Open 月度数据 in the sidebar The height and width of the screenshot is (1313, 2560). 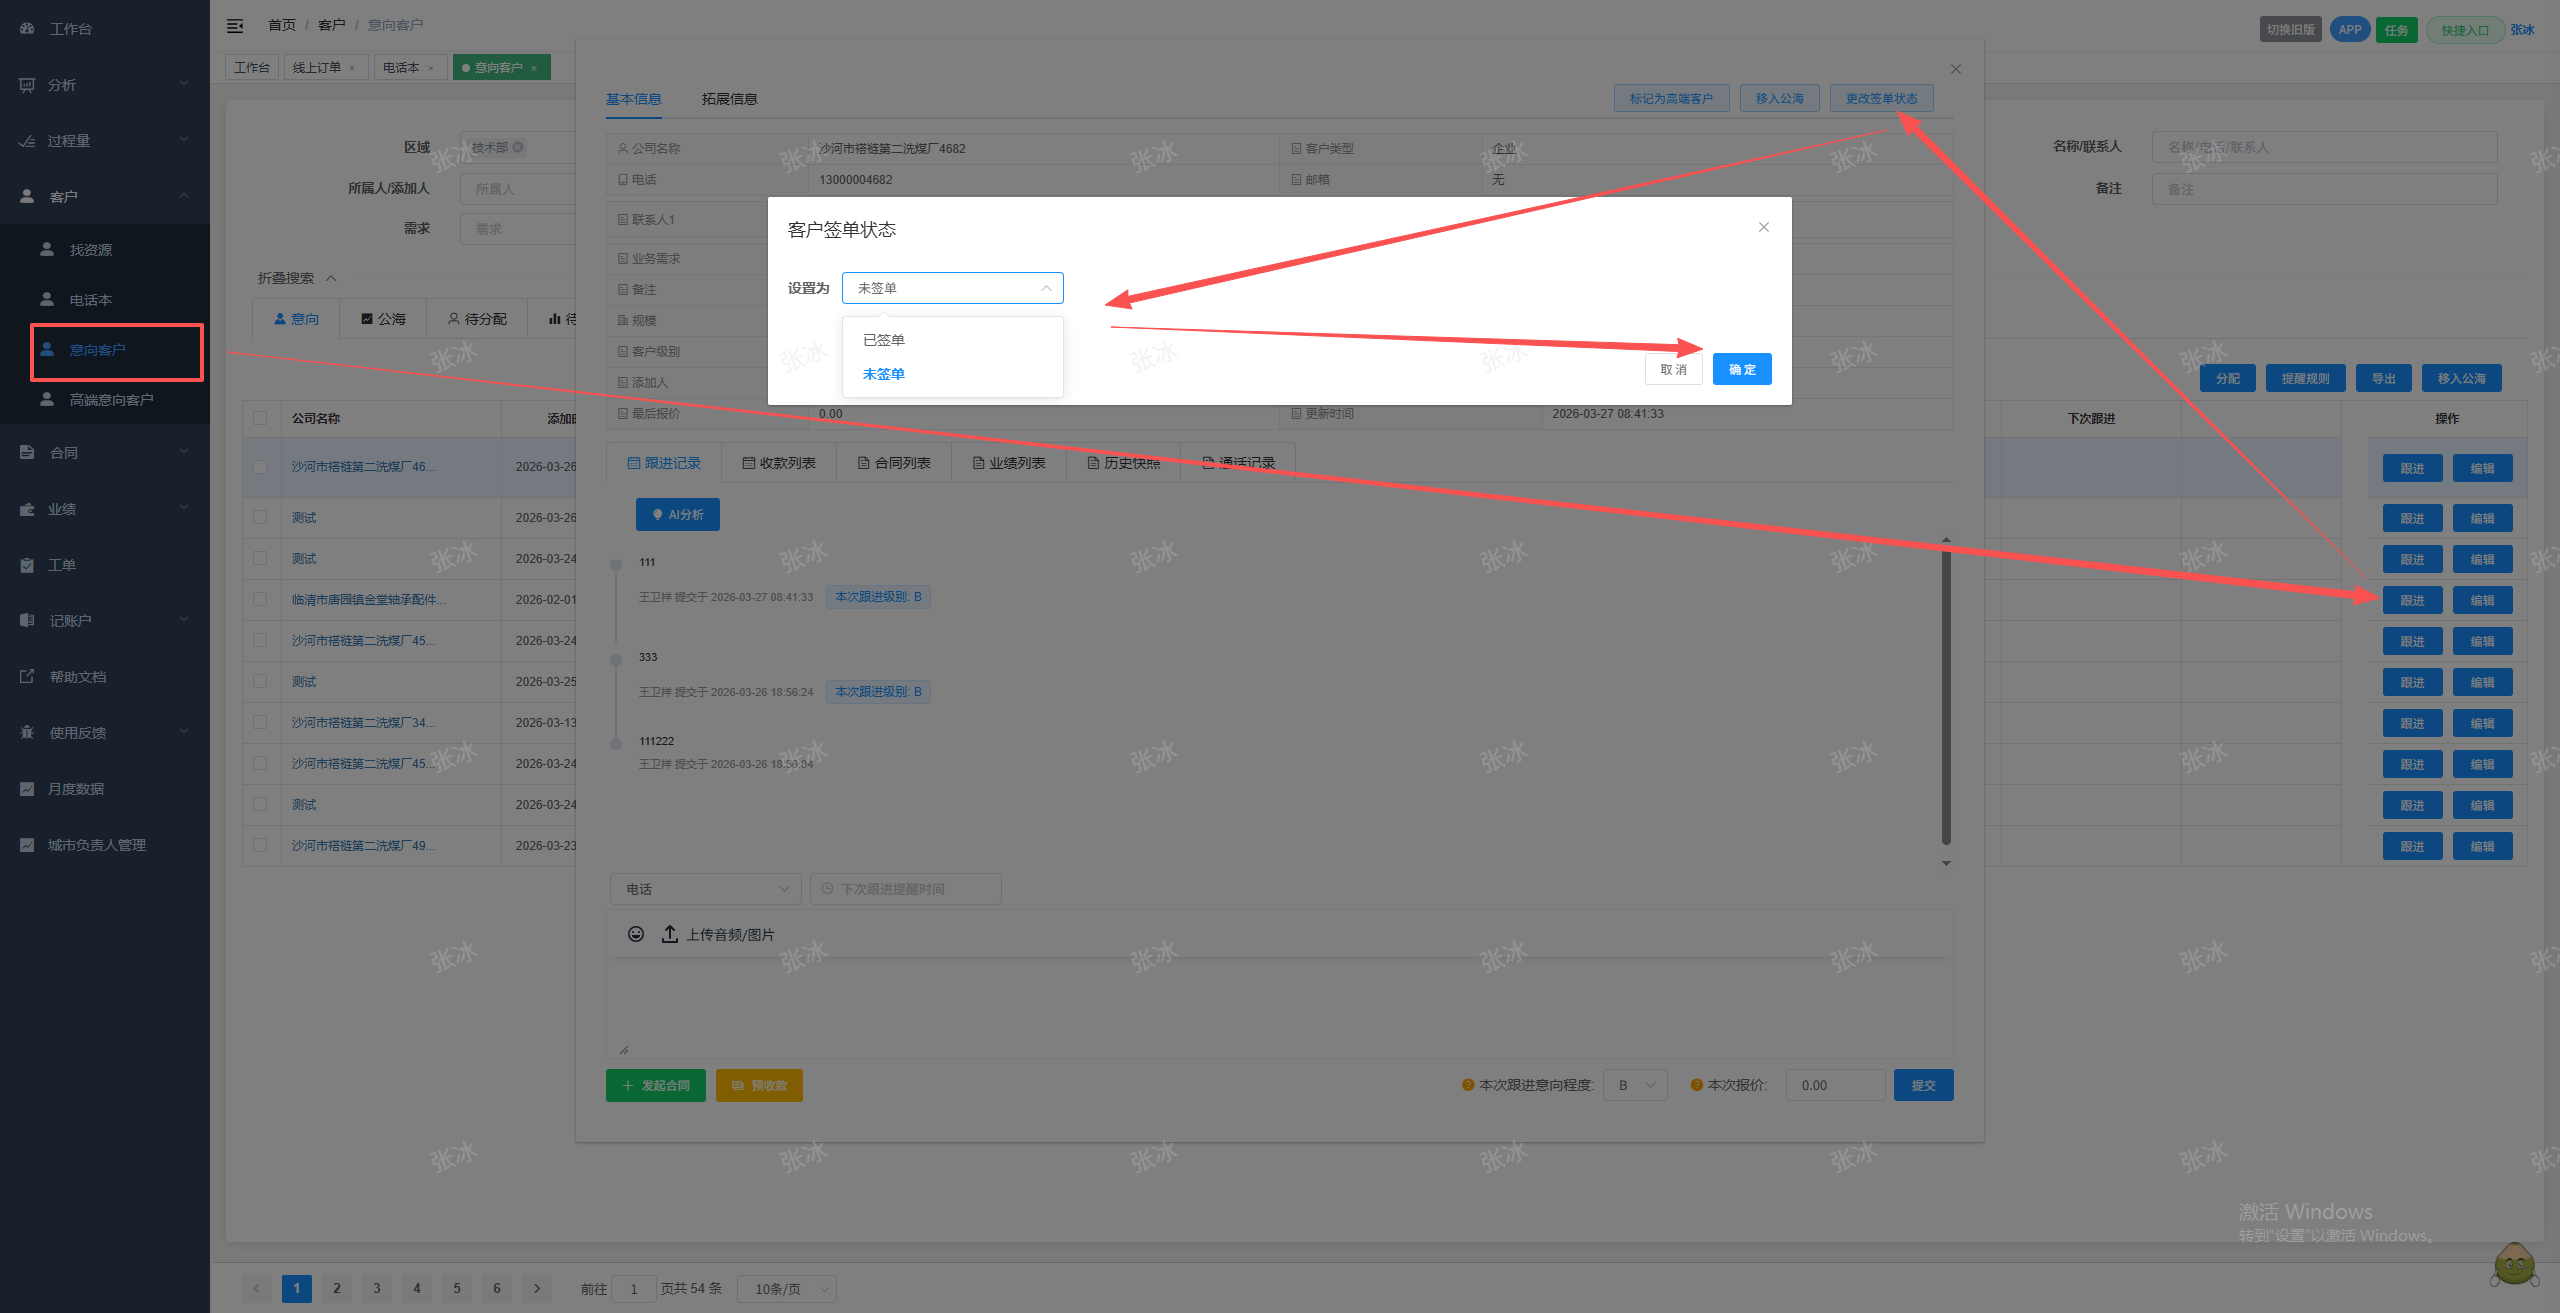76,789
